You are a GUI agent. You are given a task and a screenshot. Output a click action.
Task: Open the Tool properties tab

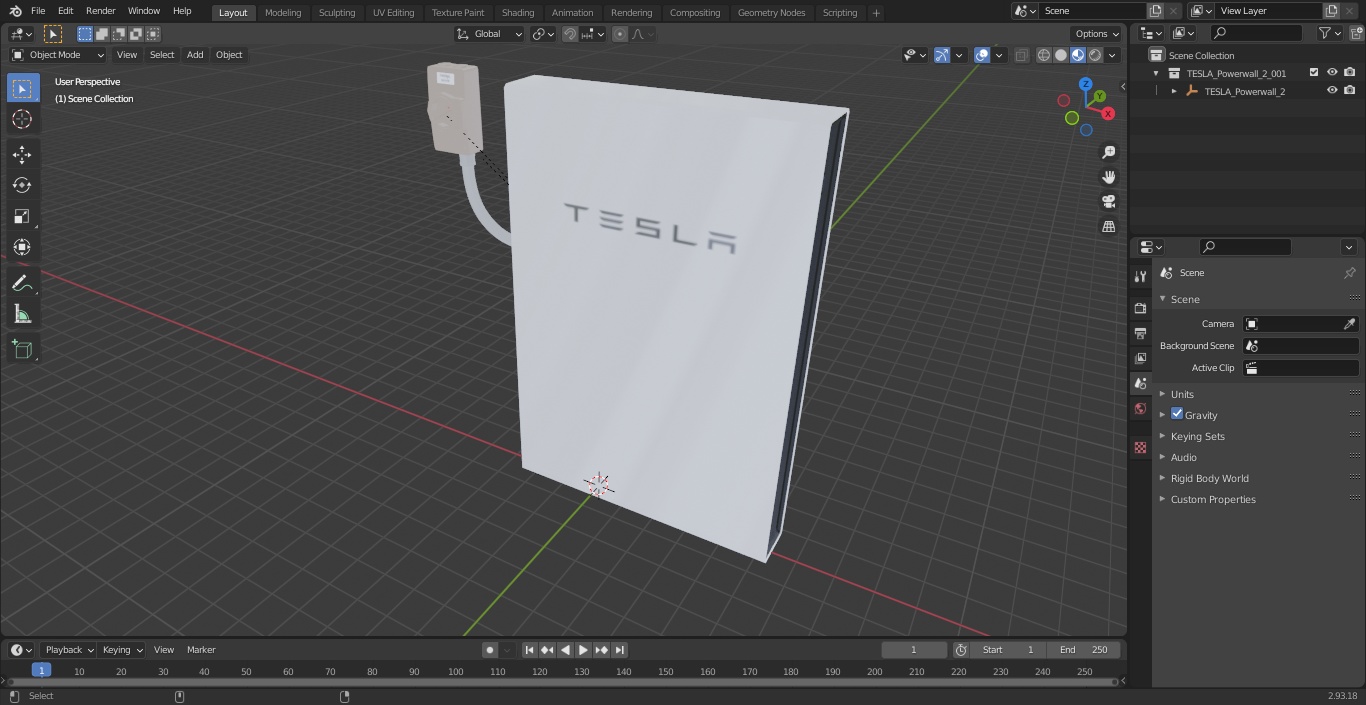[x=1140, y=276]
